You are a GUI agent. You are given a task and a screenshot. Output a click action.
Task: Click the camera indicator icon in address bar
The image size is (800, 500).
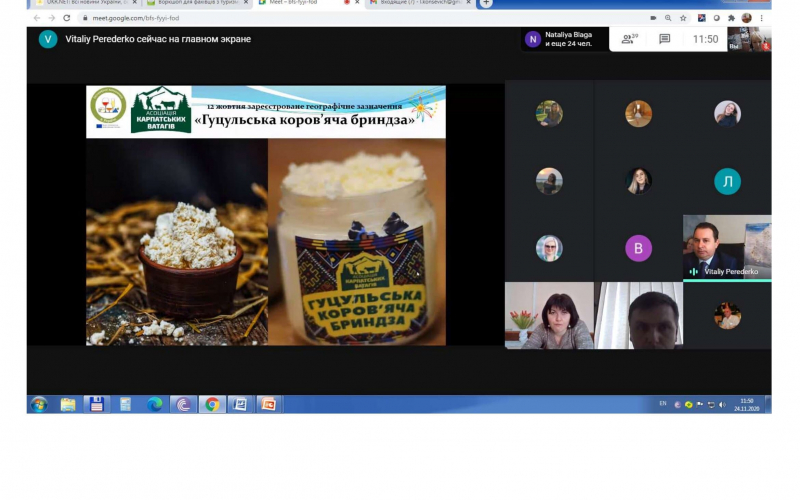click(x=653, y=18)
